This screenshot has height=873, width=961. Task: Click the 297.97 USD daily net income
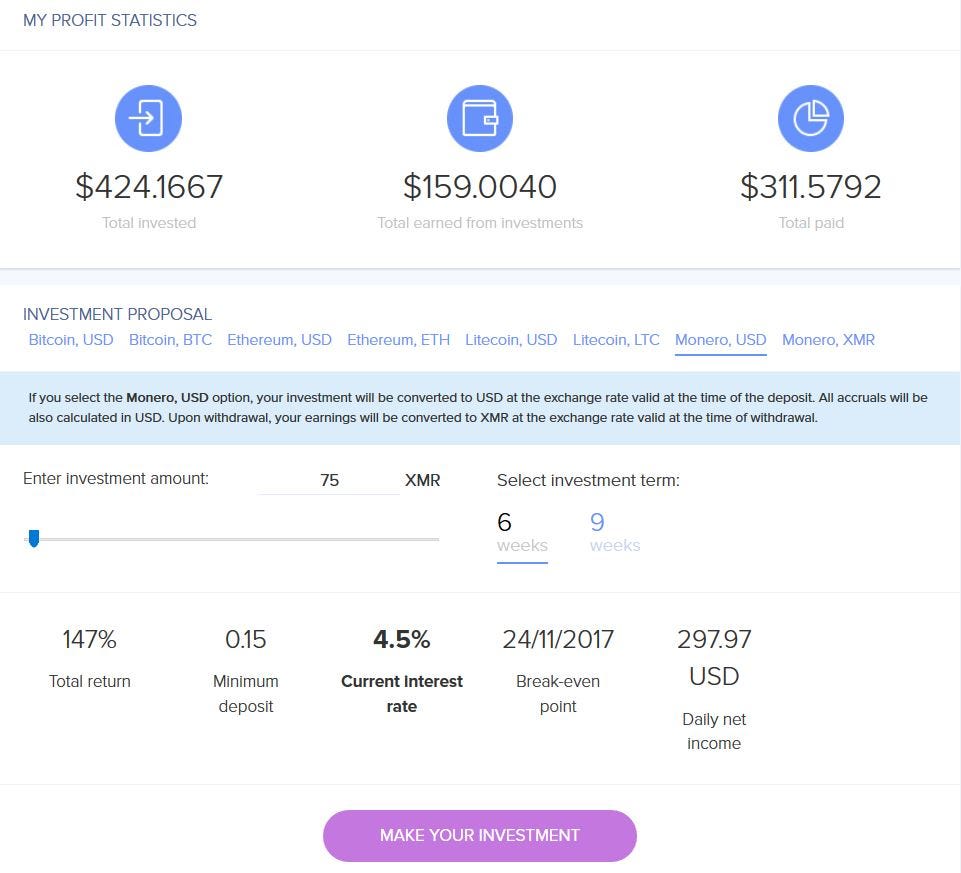click(x=714, y=657)
